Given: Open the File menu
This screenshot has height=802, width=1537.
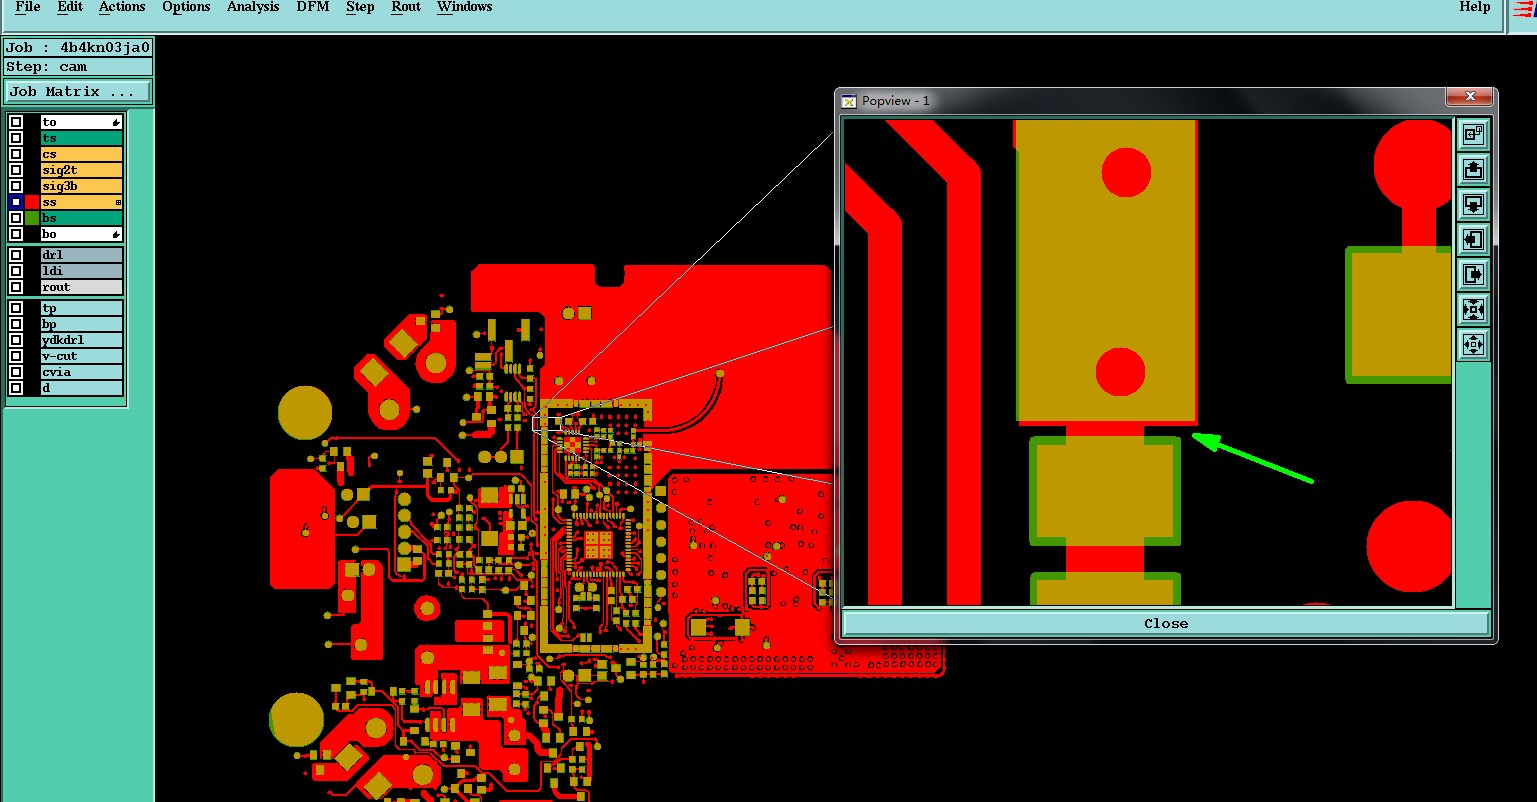Looking at the screenshot, I should [x=28, y=7].
